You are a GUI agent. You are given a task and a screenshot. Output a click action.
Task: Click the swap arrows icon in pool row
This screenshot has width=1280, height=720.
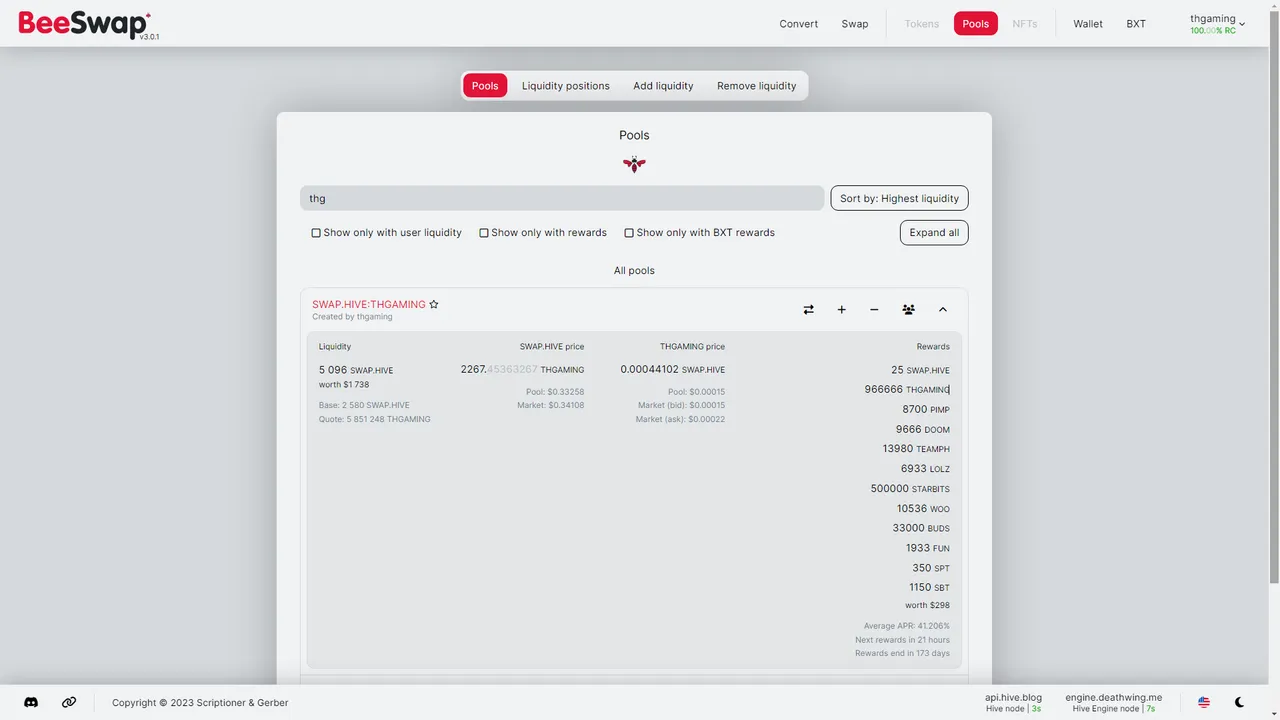pos(808,310)
